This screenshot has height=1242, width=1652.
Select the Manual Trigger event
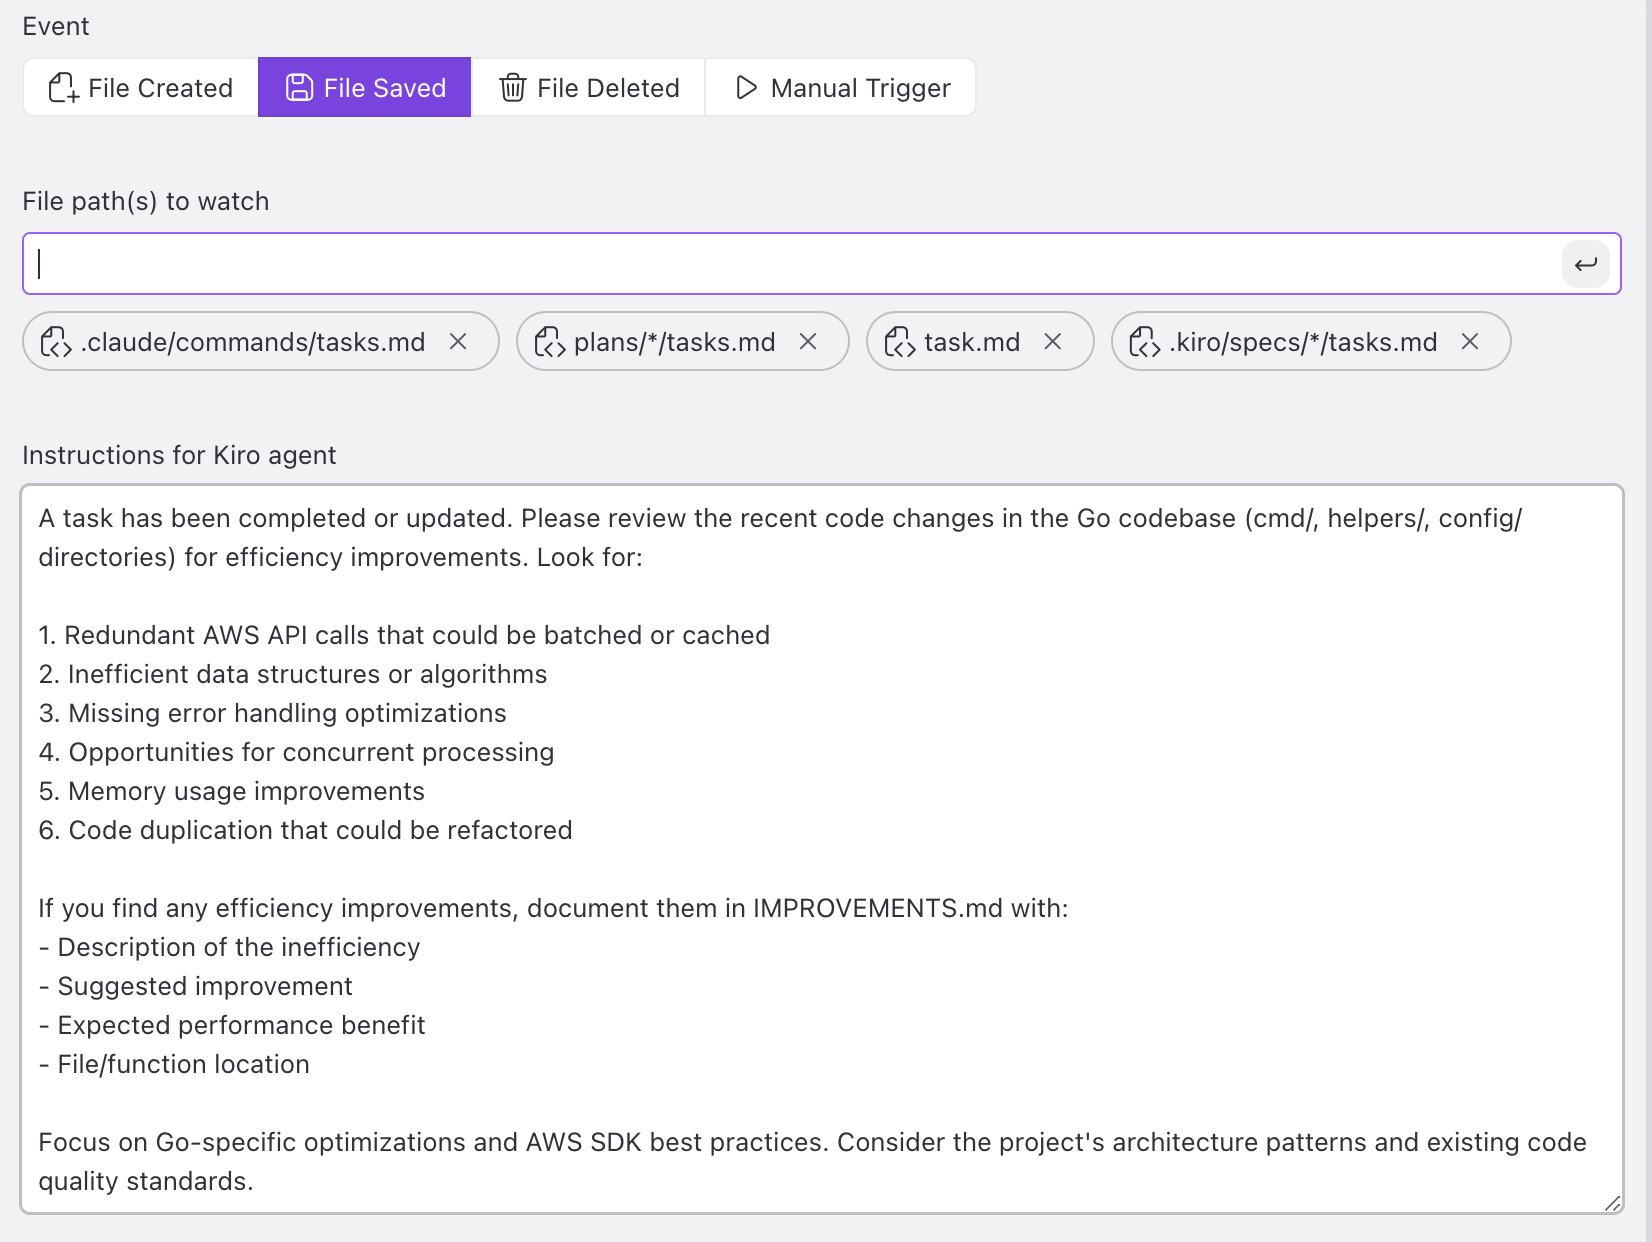pos(840,88)
